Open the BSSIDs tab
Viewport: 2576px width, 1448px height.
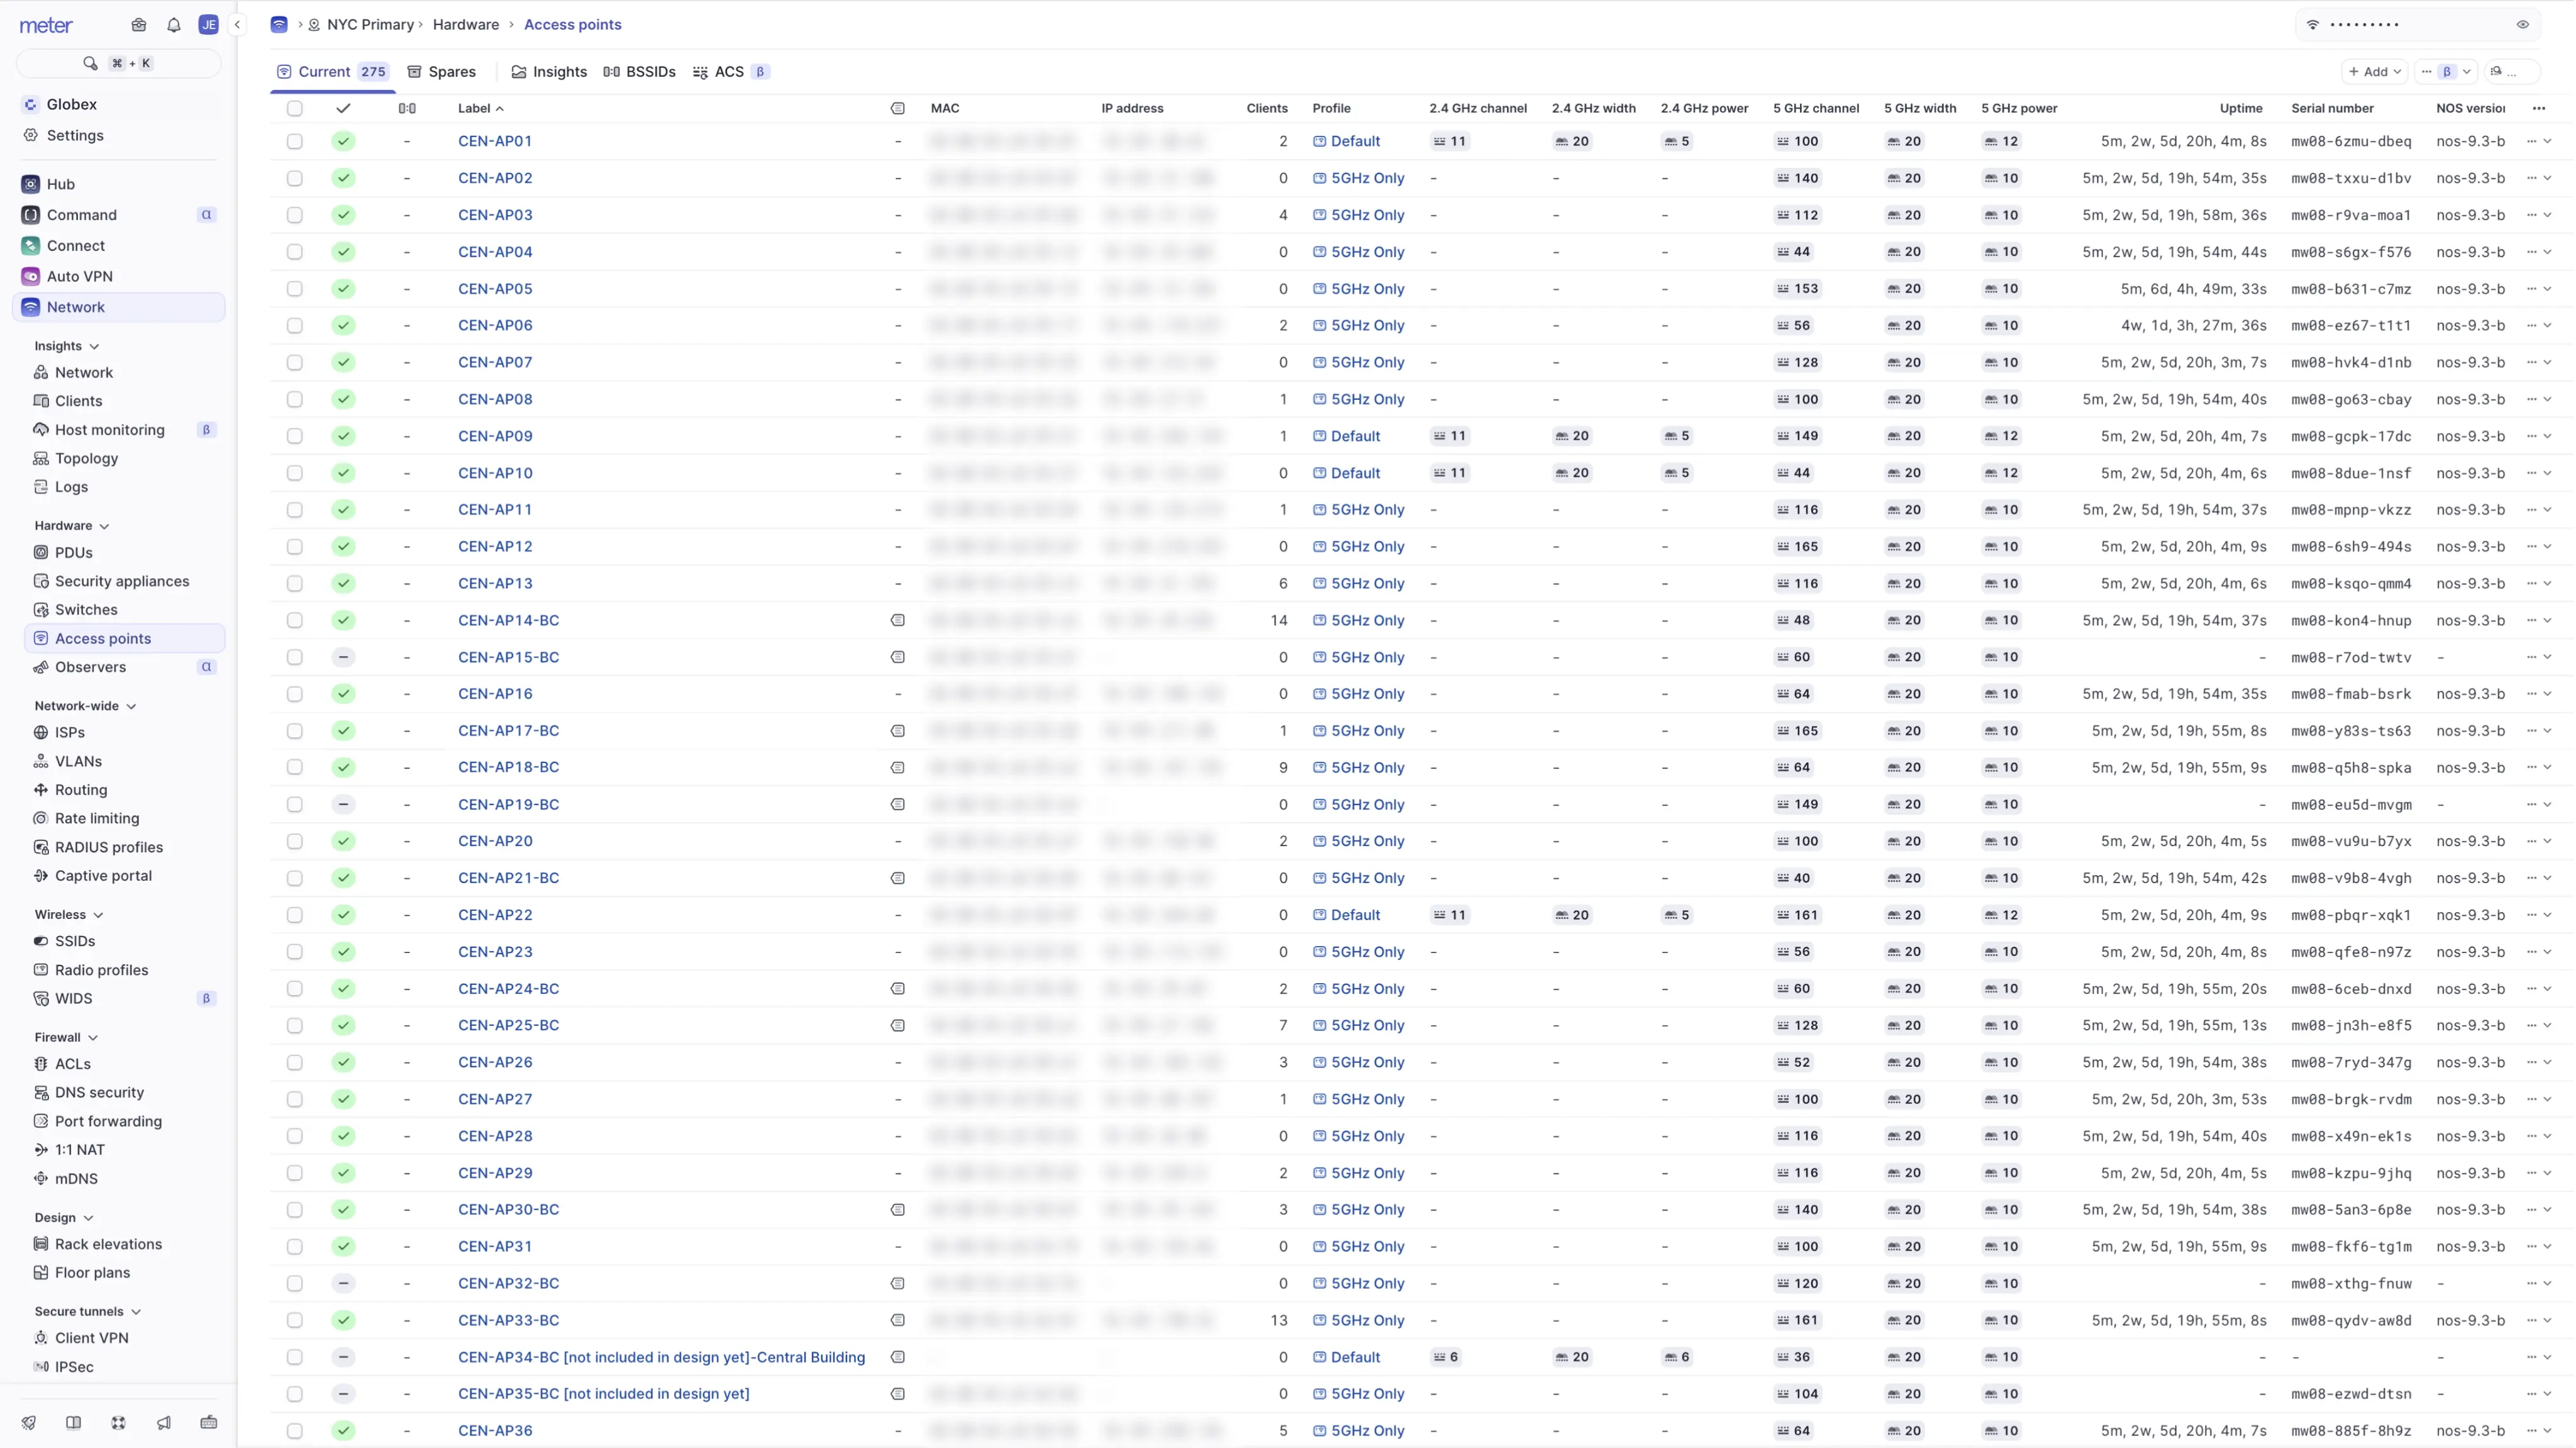click(639, 72)
